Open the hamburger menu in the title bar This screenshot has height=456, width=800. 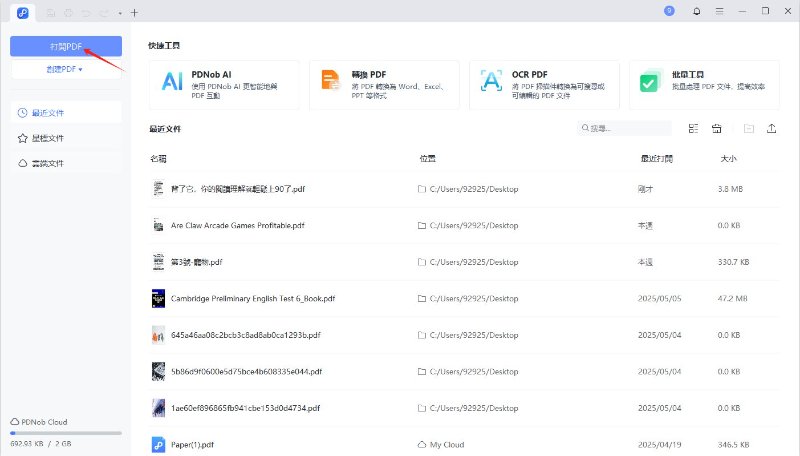[719, 11]
